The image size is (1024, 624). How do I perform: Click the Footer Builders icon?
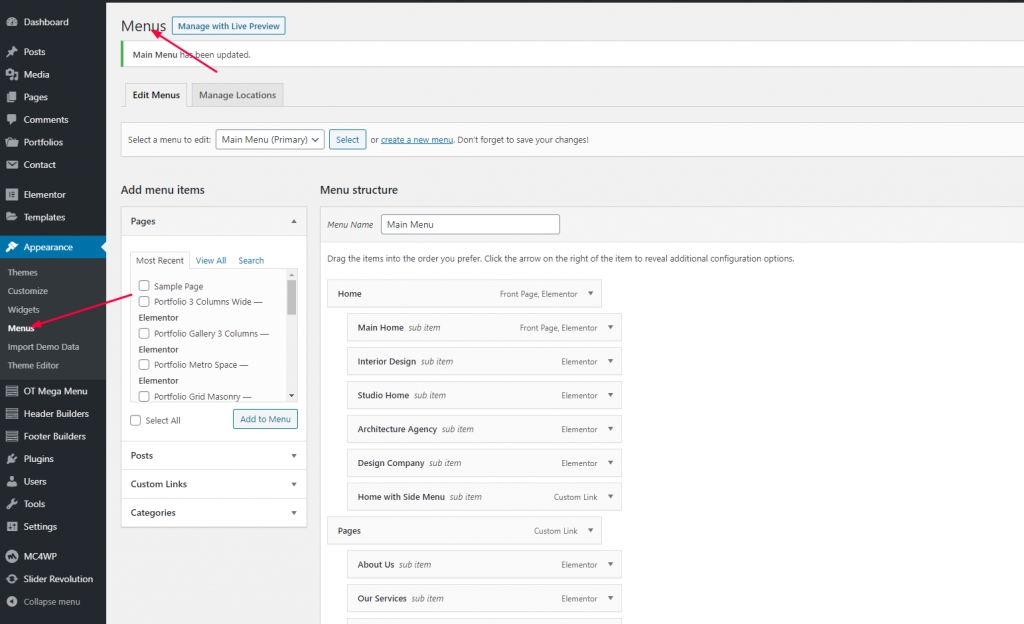pyautogui.click(x=12, y=436)
